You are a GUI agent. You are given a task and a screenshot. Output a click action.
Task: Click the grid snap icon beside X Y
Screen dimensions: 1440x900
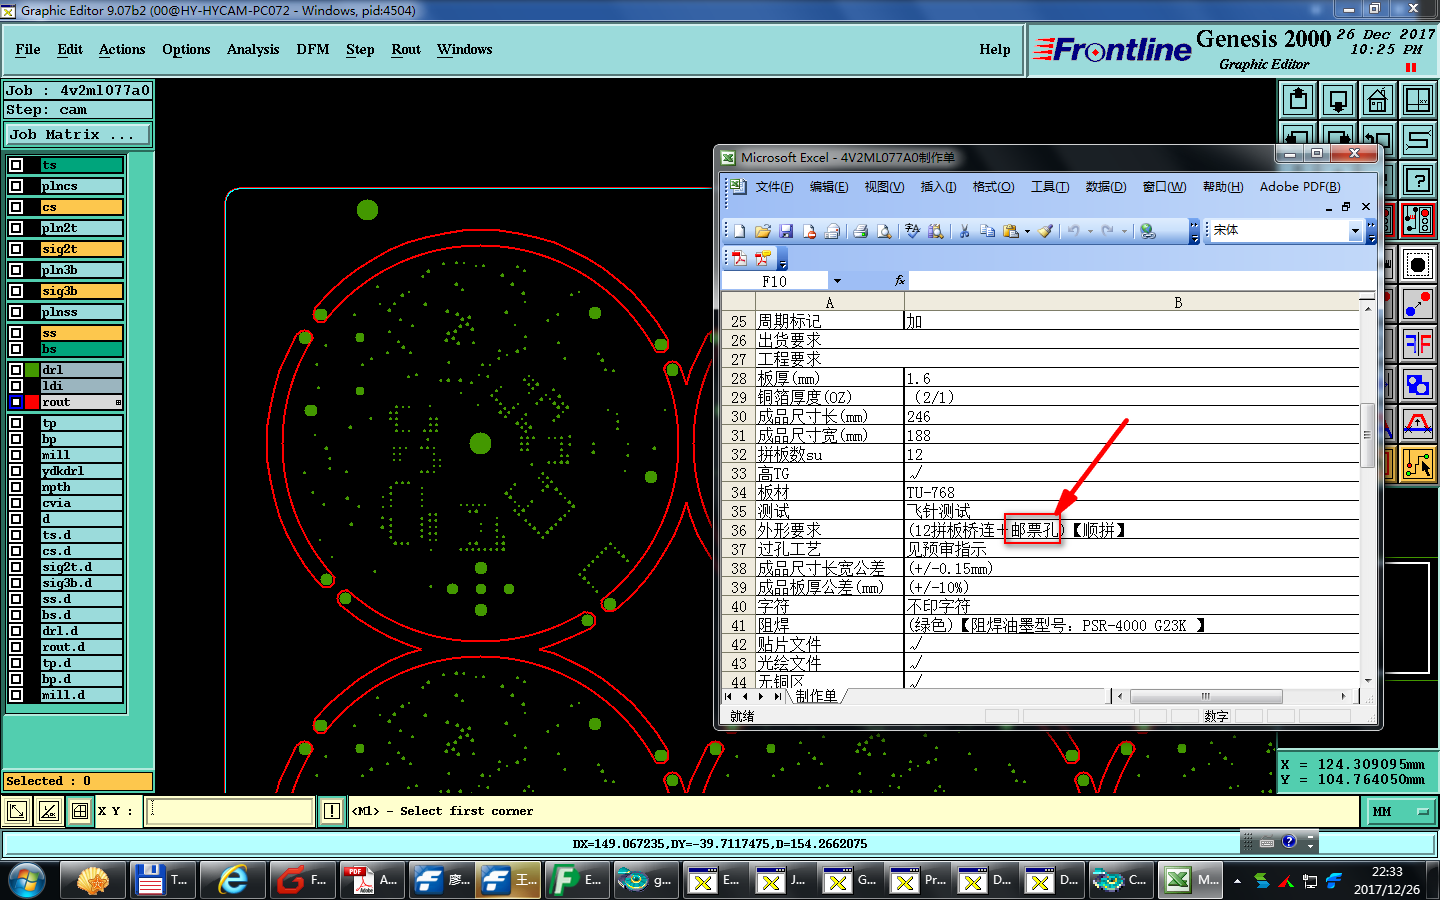point(80,811)
